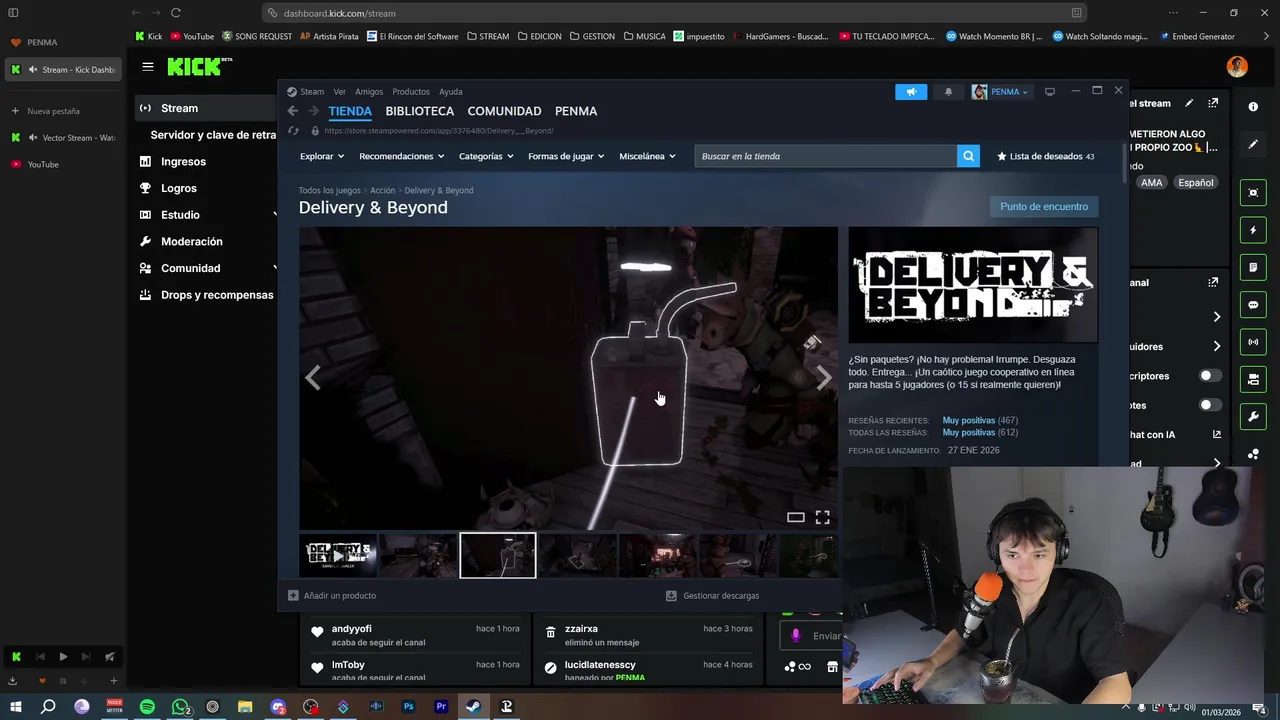
Task: Switch to COMUNIDAD tab in Steam
Action: tap(504, 111)
